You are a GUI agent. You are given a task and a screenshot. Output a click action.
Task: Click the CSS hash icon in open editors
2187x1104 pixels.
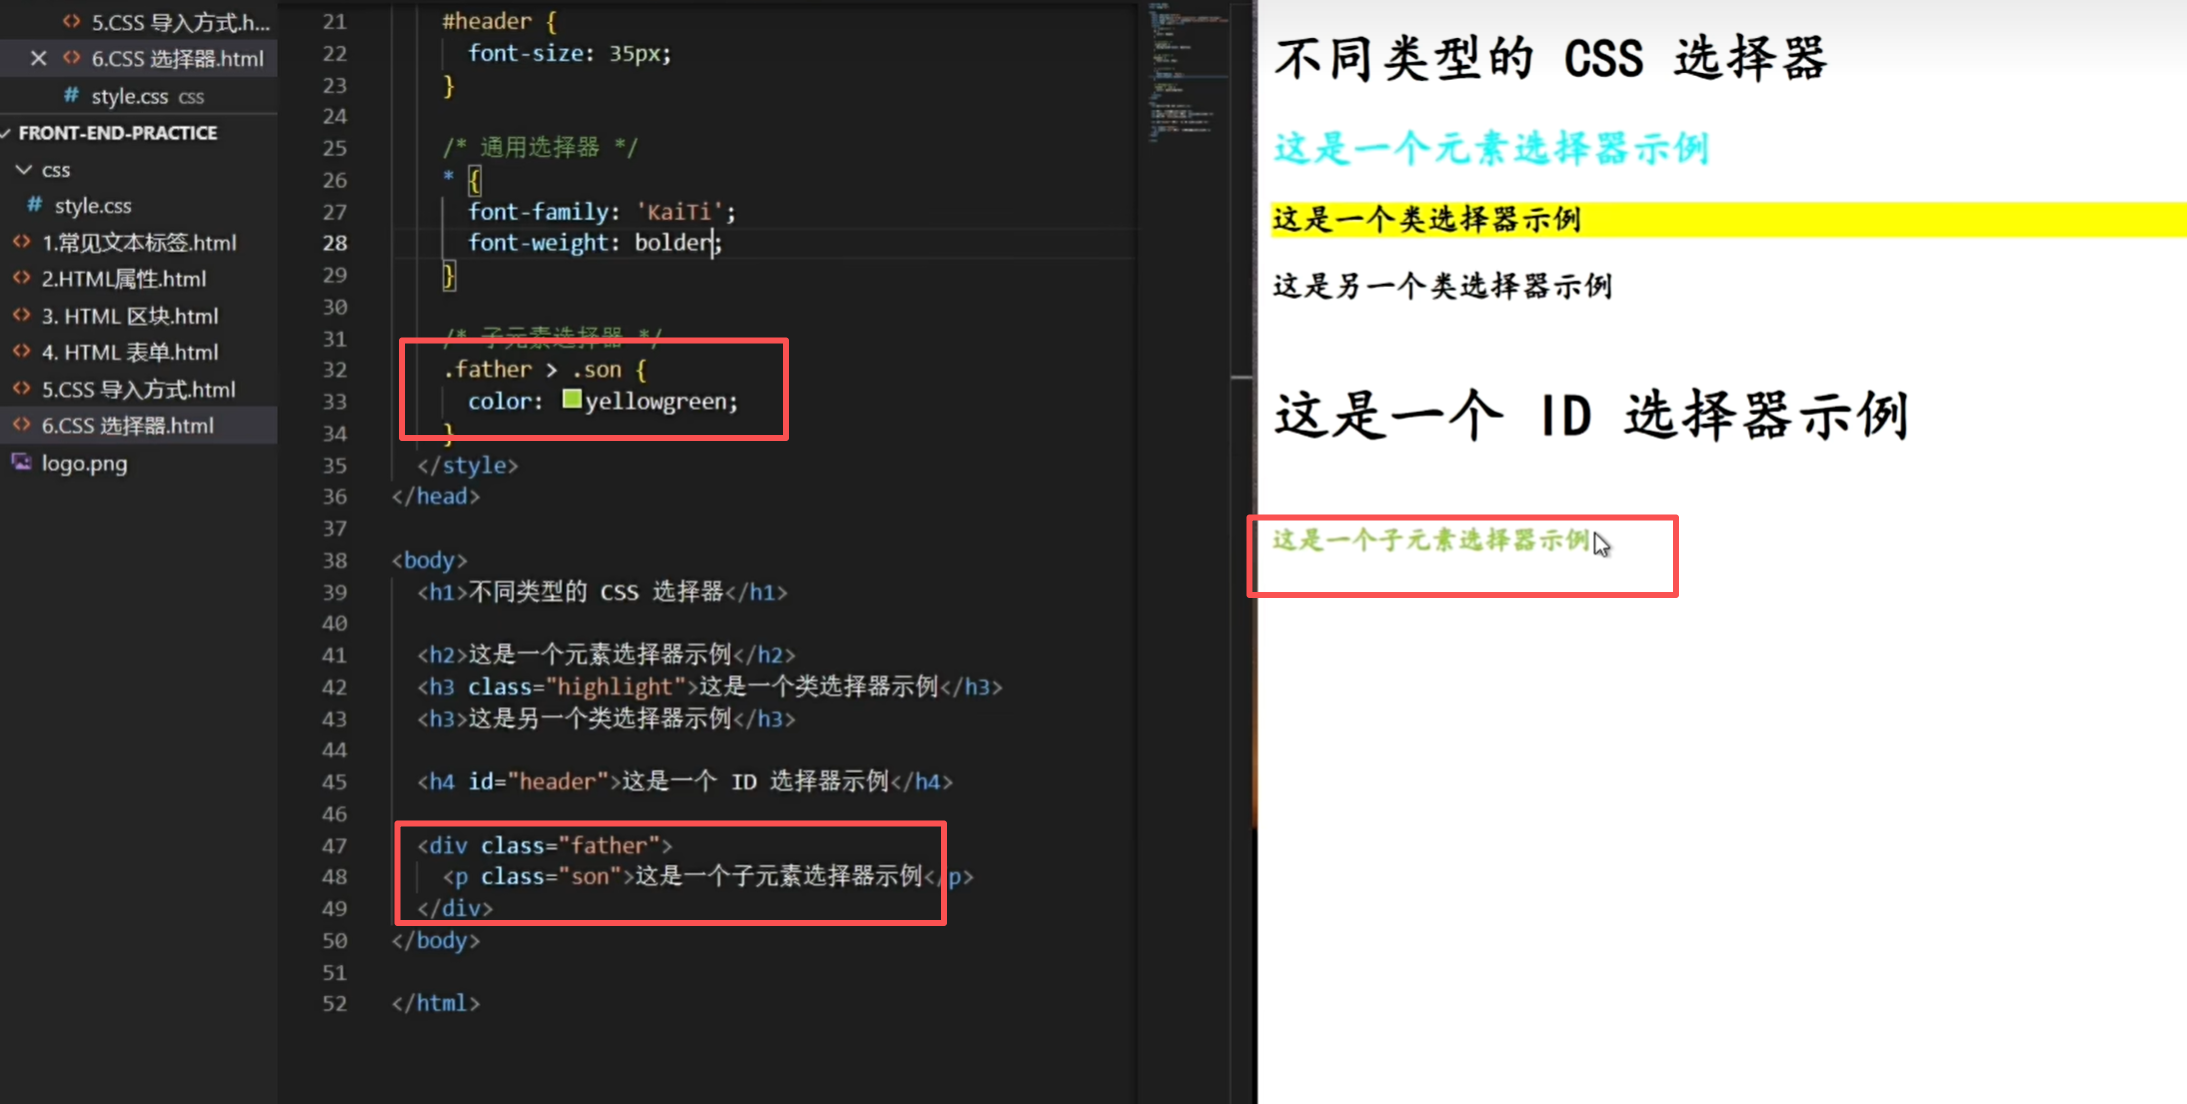(x=71, y=96)
